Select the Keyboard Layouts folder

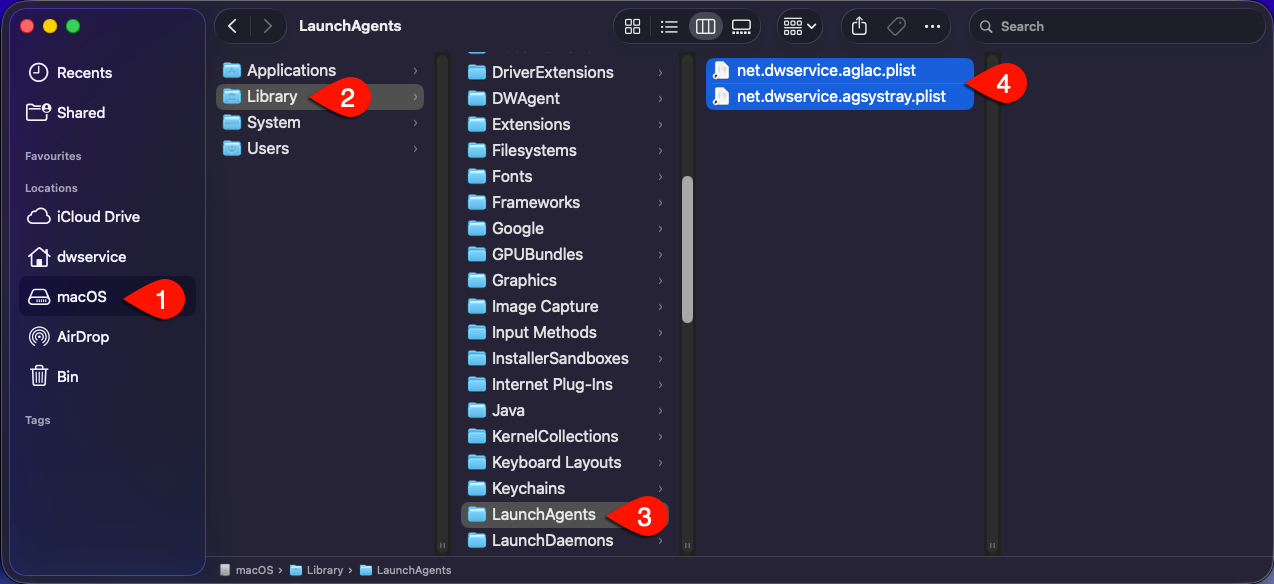[565, 462]
